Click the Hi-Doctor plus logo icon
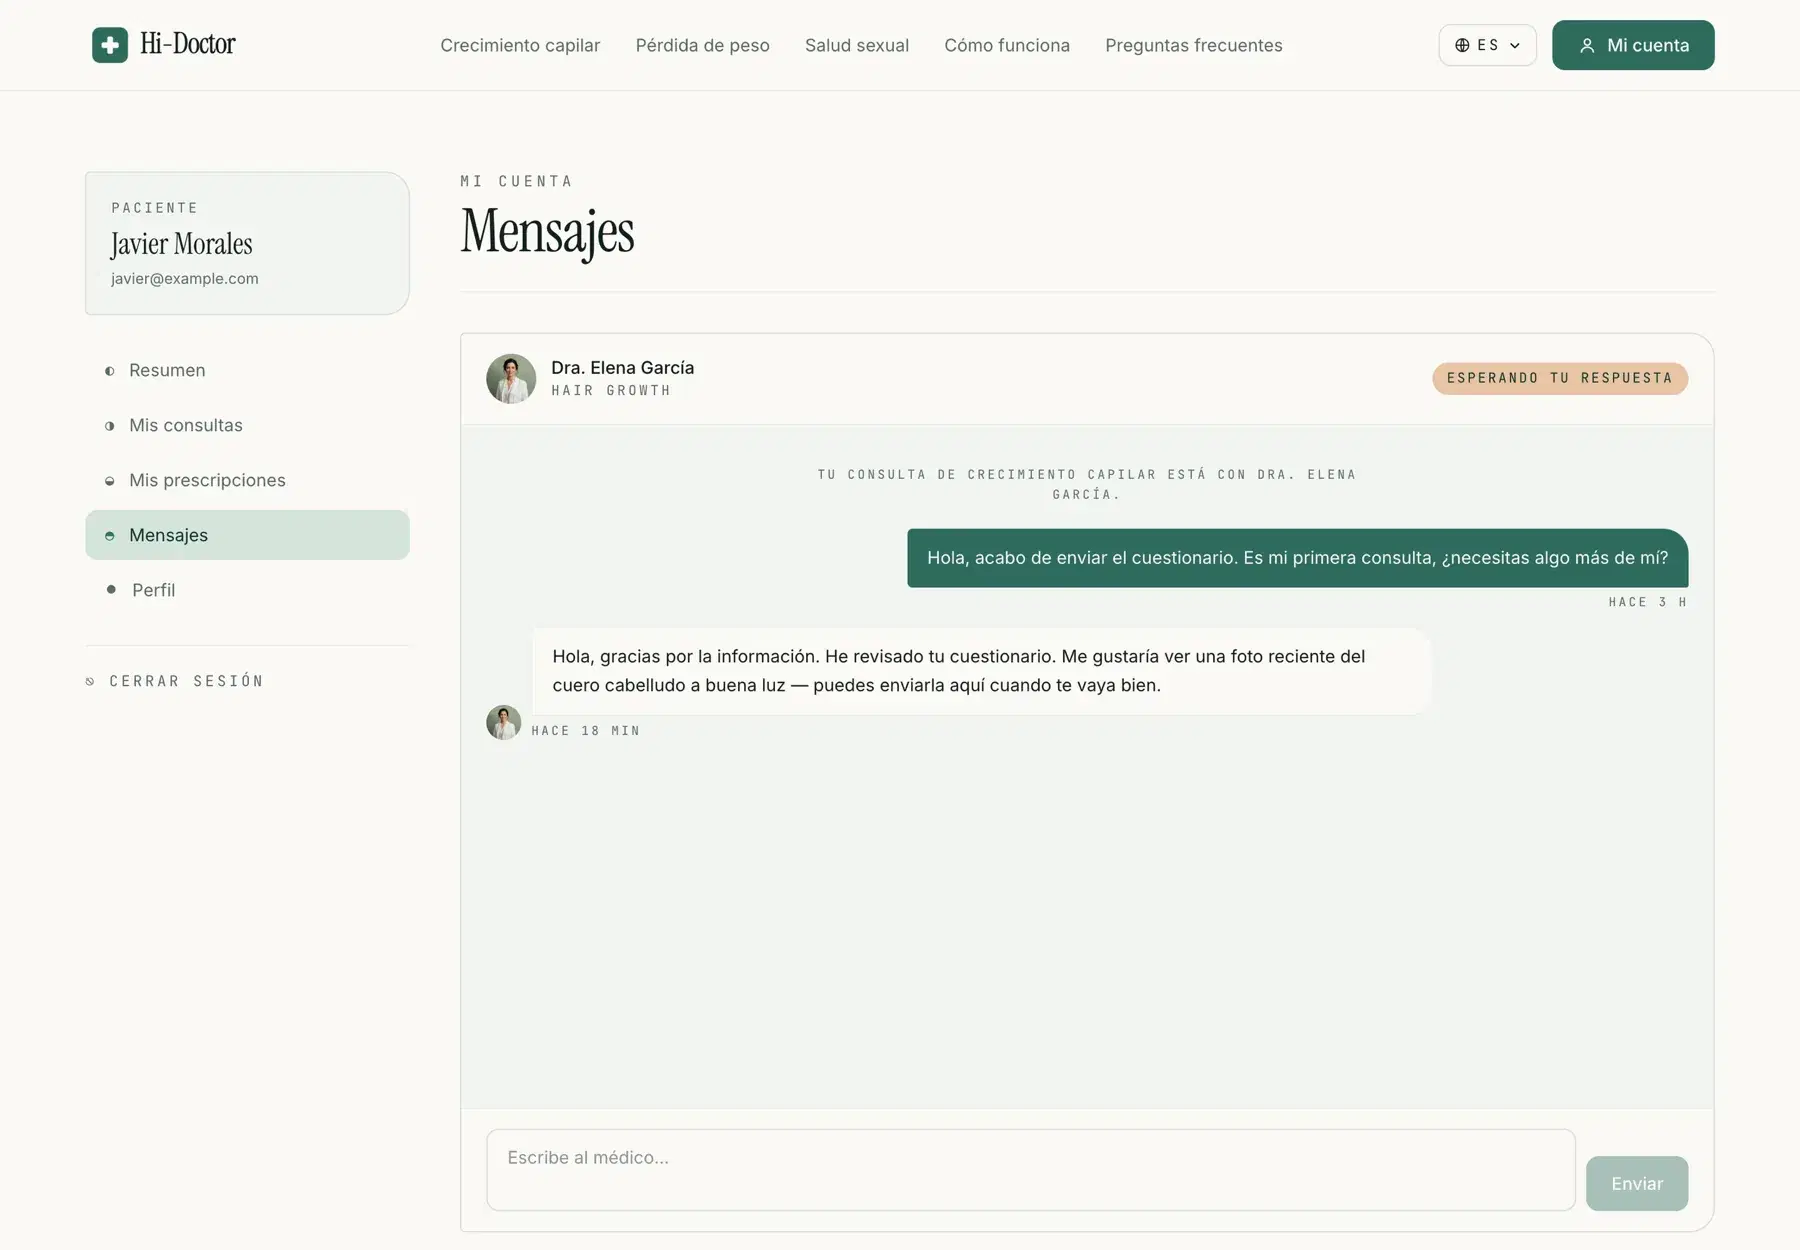The image size is (1800, 1250). (110, 44)
